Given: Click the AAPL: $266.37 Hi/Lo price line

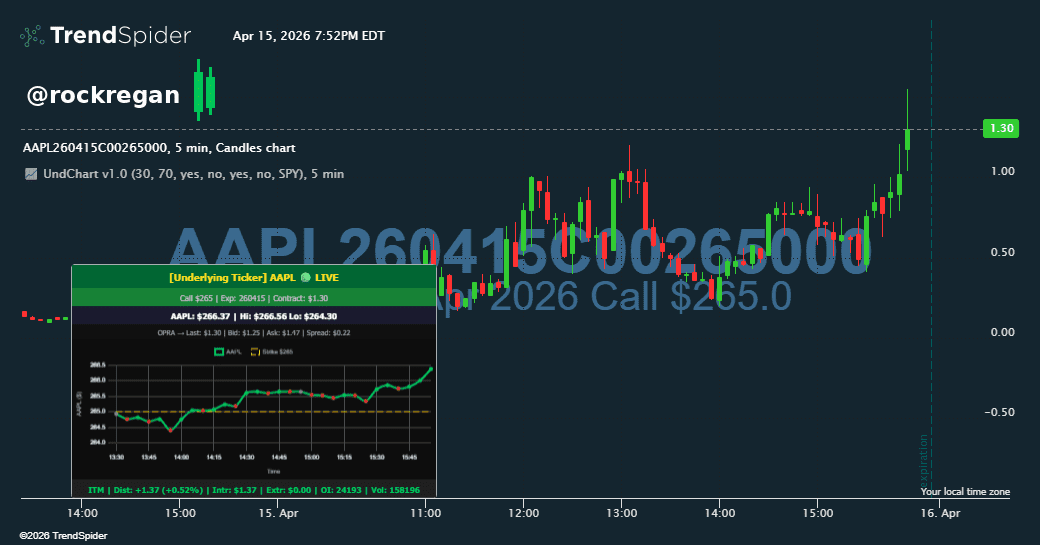Looking at the screenshot, I should pos(254,316).
